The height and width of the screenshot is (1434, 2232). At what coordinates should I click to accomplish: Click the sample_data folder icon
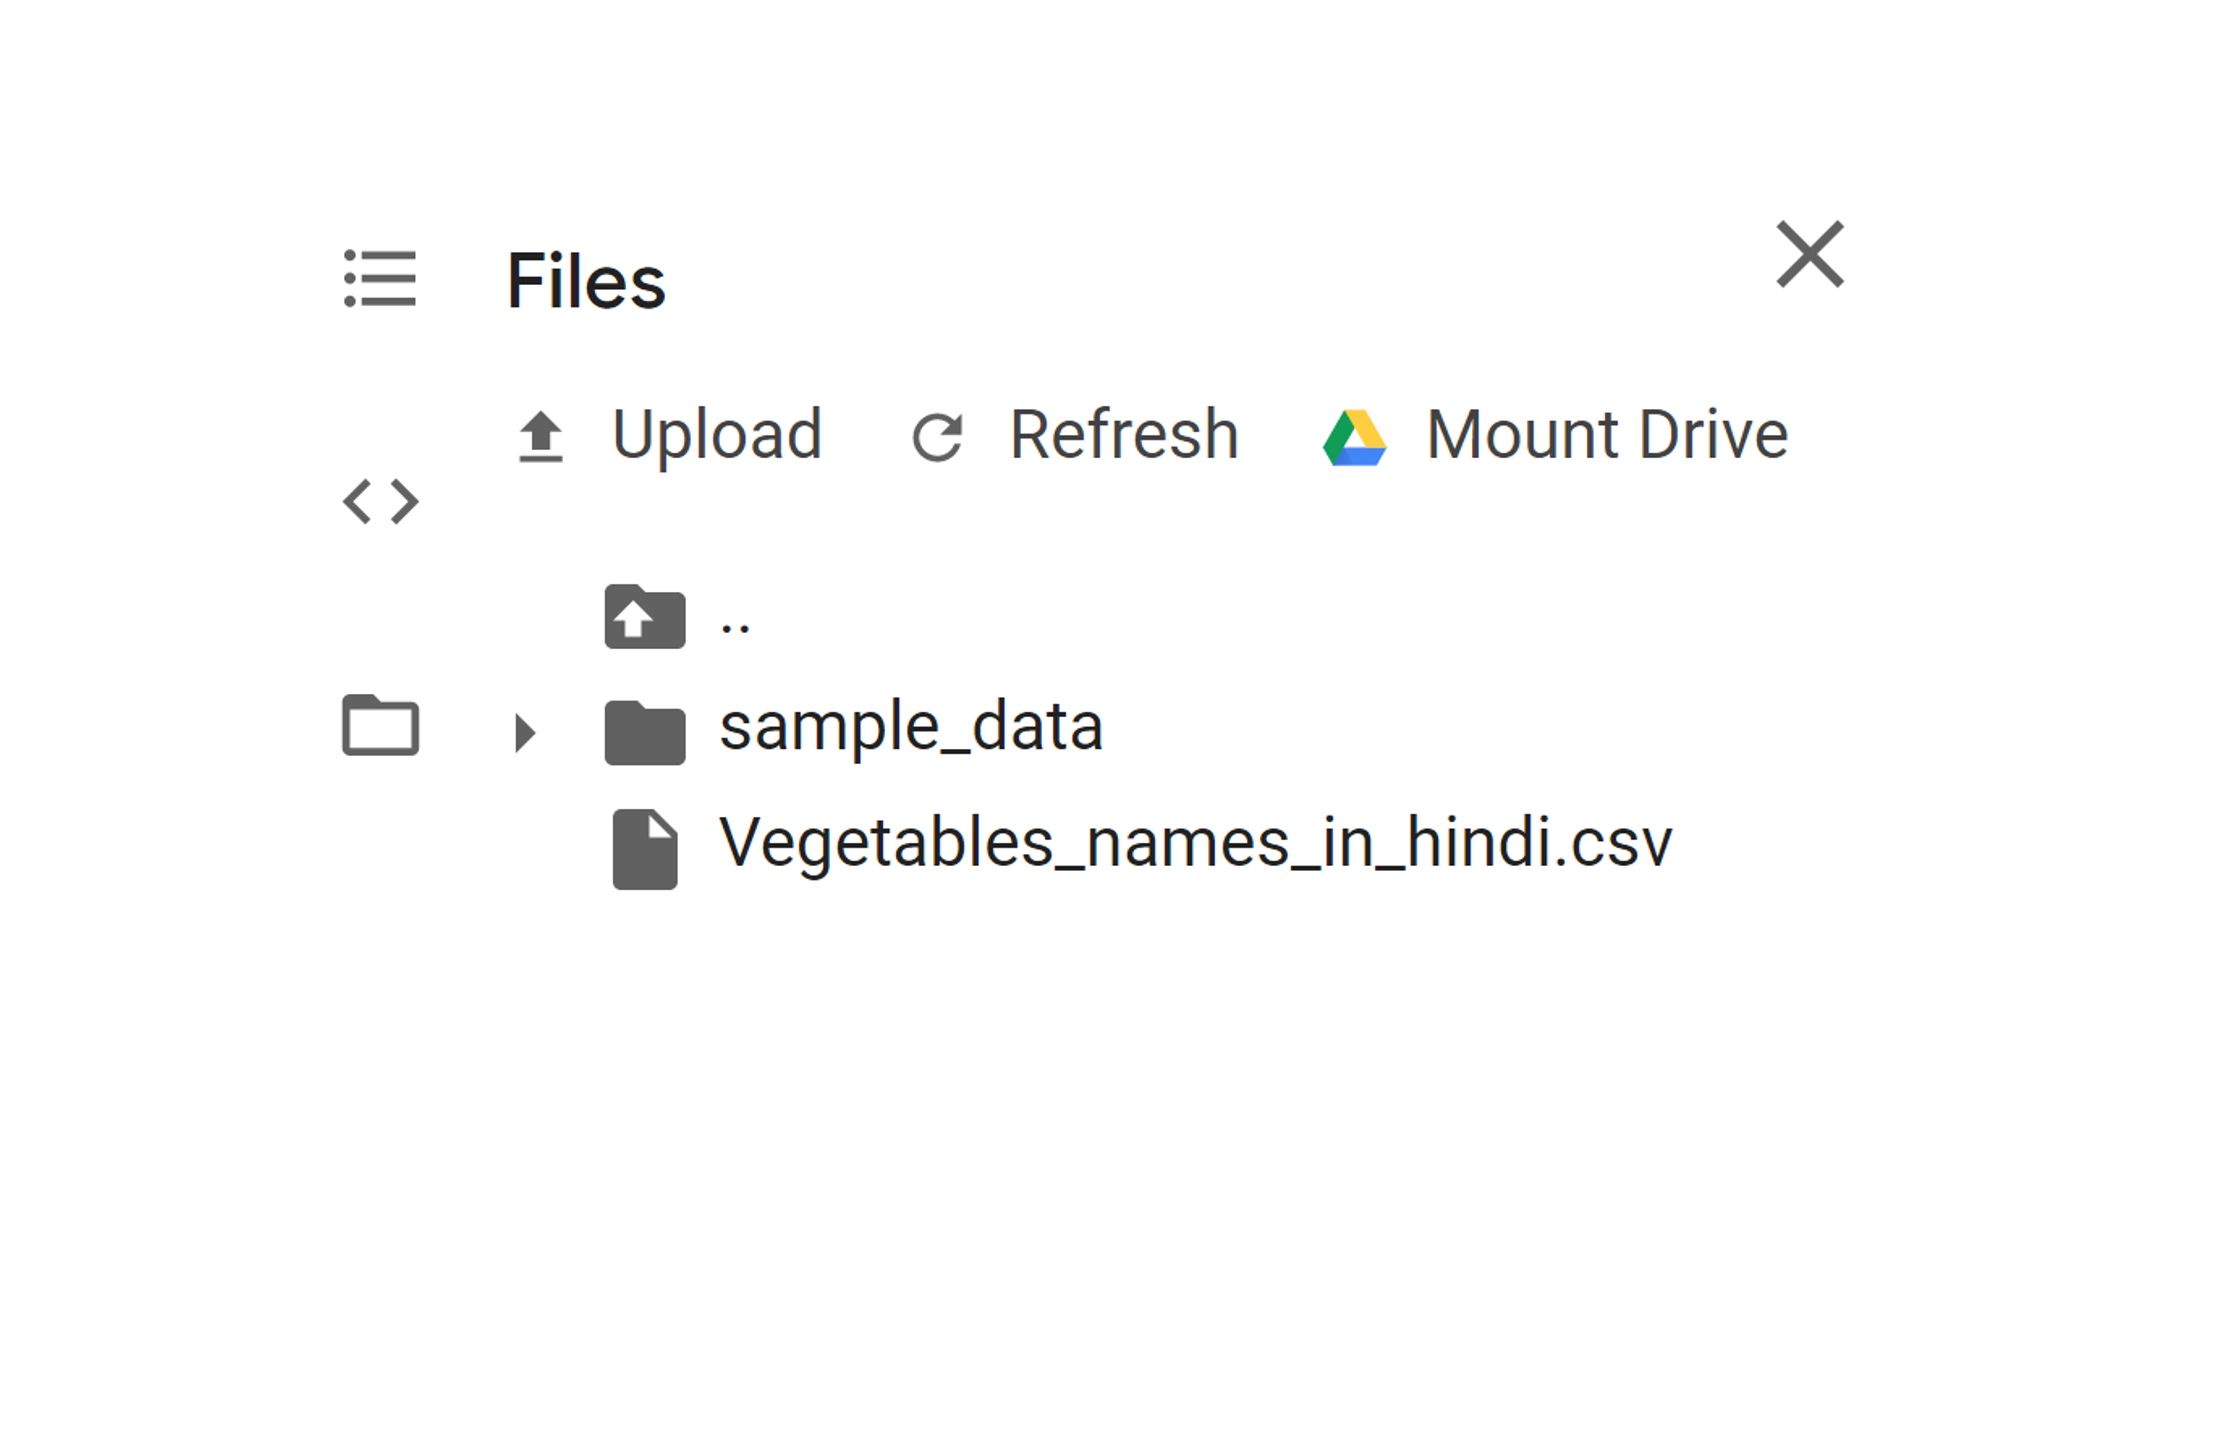coord(645,732)
